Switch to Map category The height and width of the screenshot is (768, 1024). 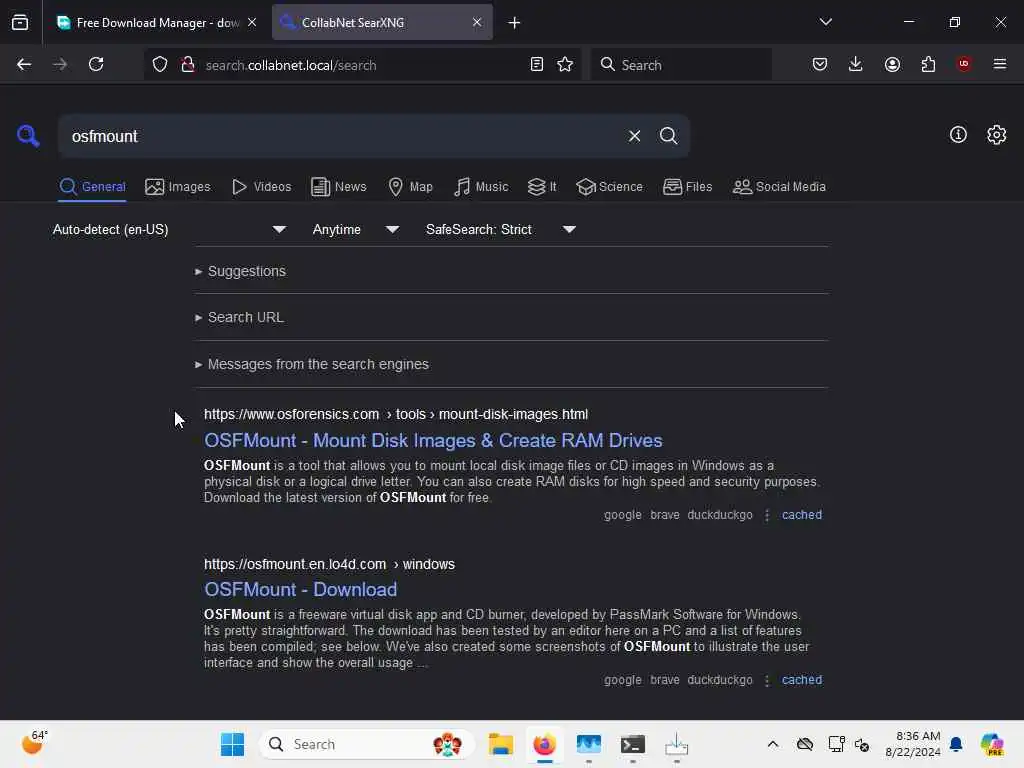tap(410, 187)
